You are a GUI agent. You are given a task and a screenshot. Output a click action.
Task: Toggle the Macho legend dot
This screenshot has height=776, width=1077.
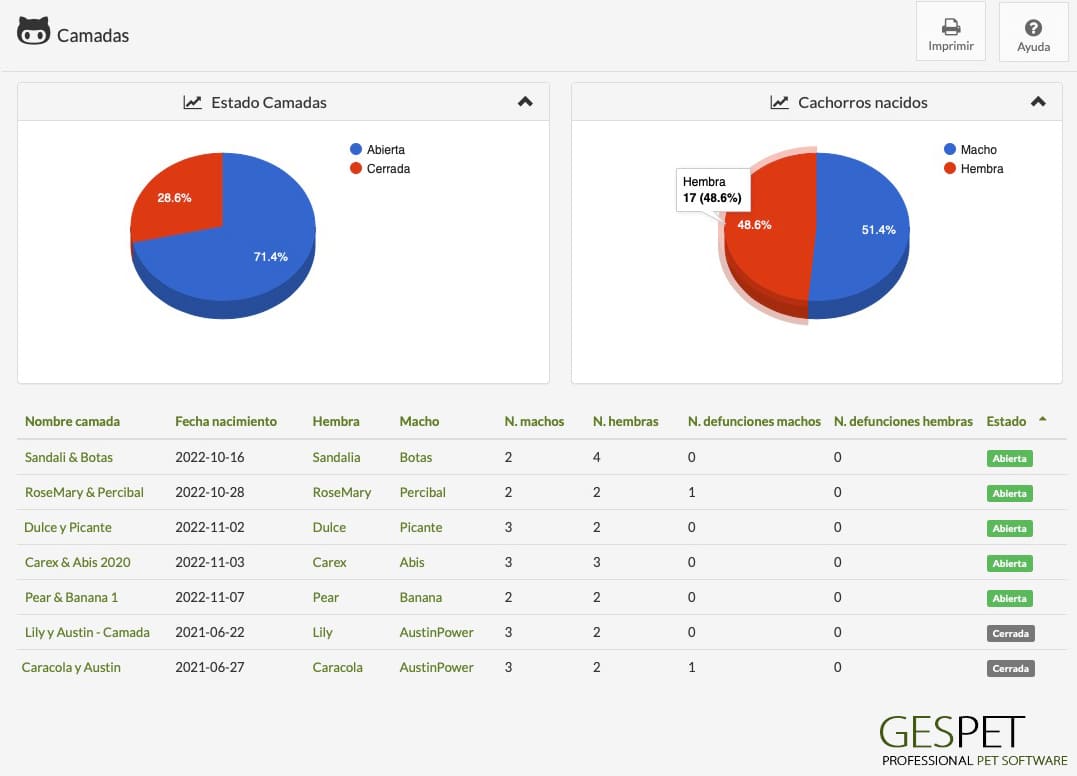[950, 149]
